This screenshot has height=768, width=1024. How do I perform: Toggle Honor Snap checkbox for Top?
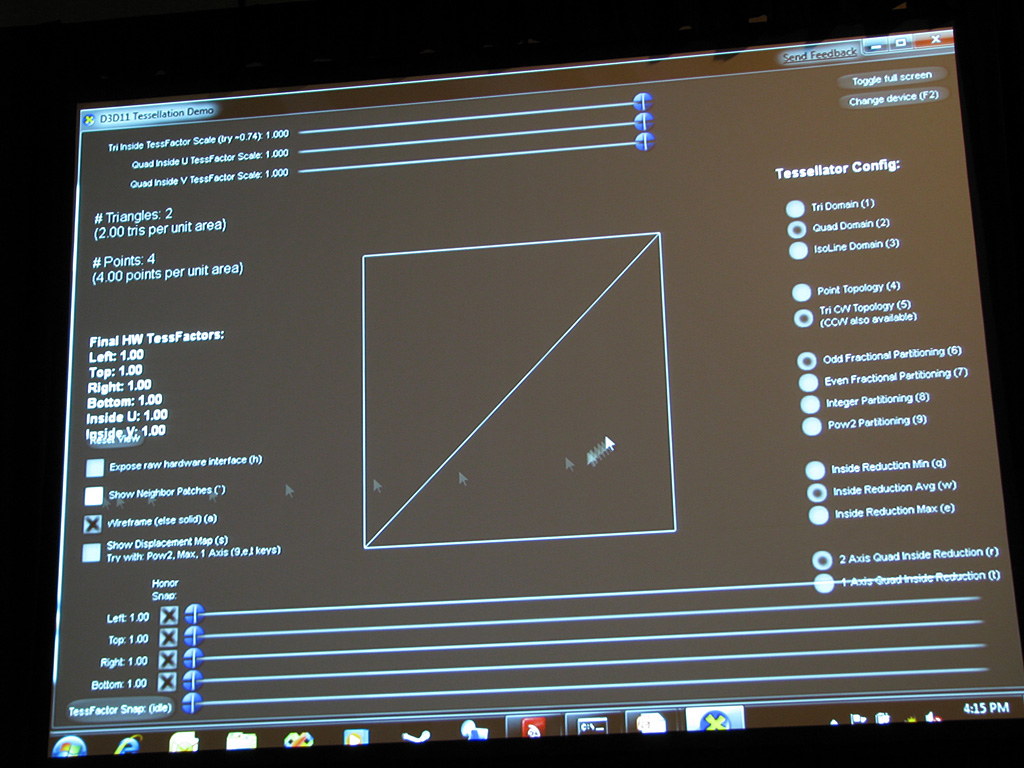[x=168, y=637]
